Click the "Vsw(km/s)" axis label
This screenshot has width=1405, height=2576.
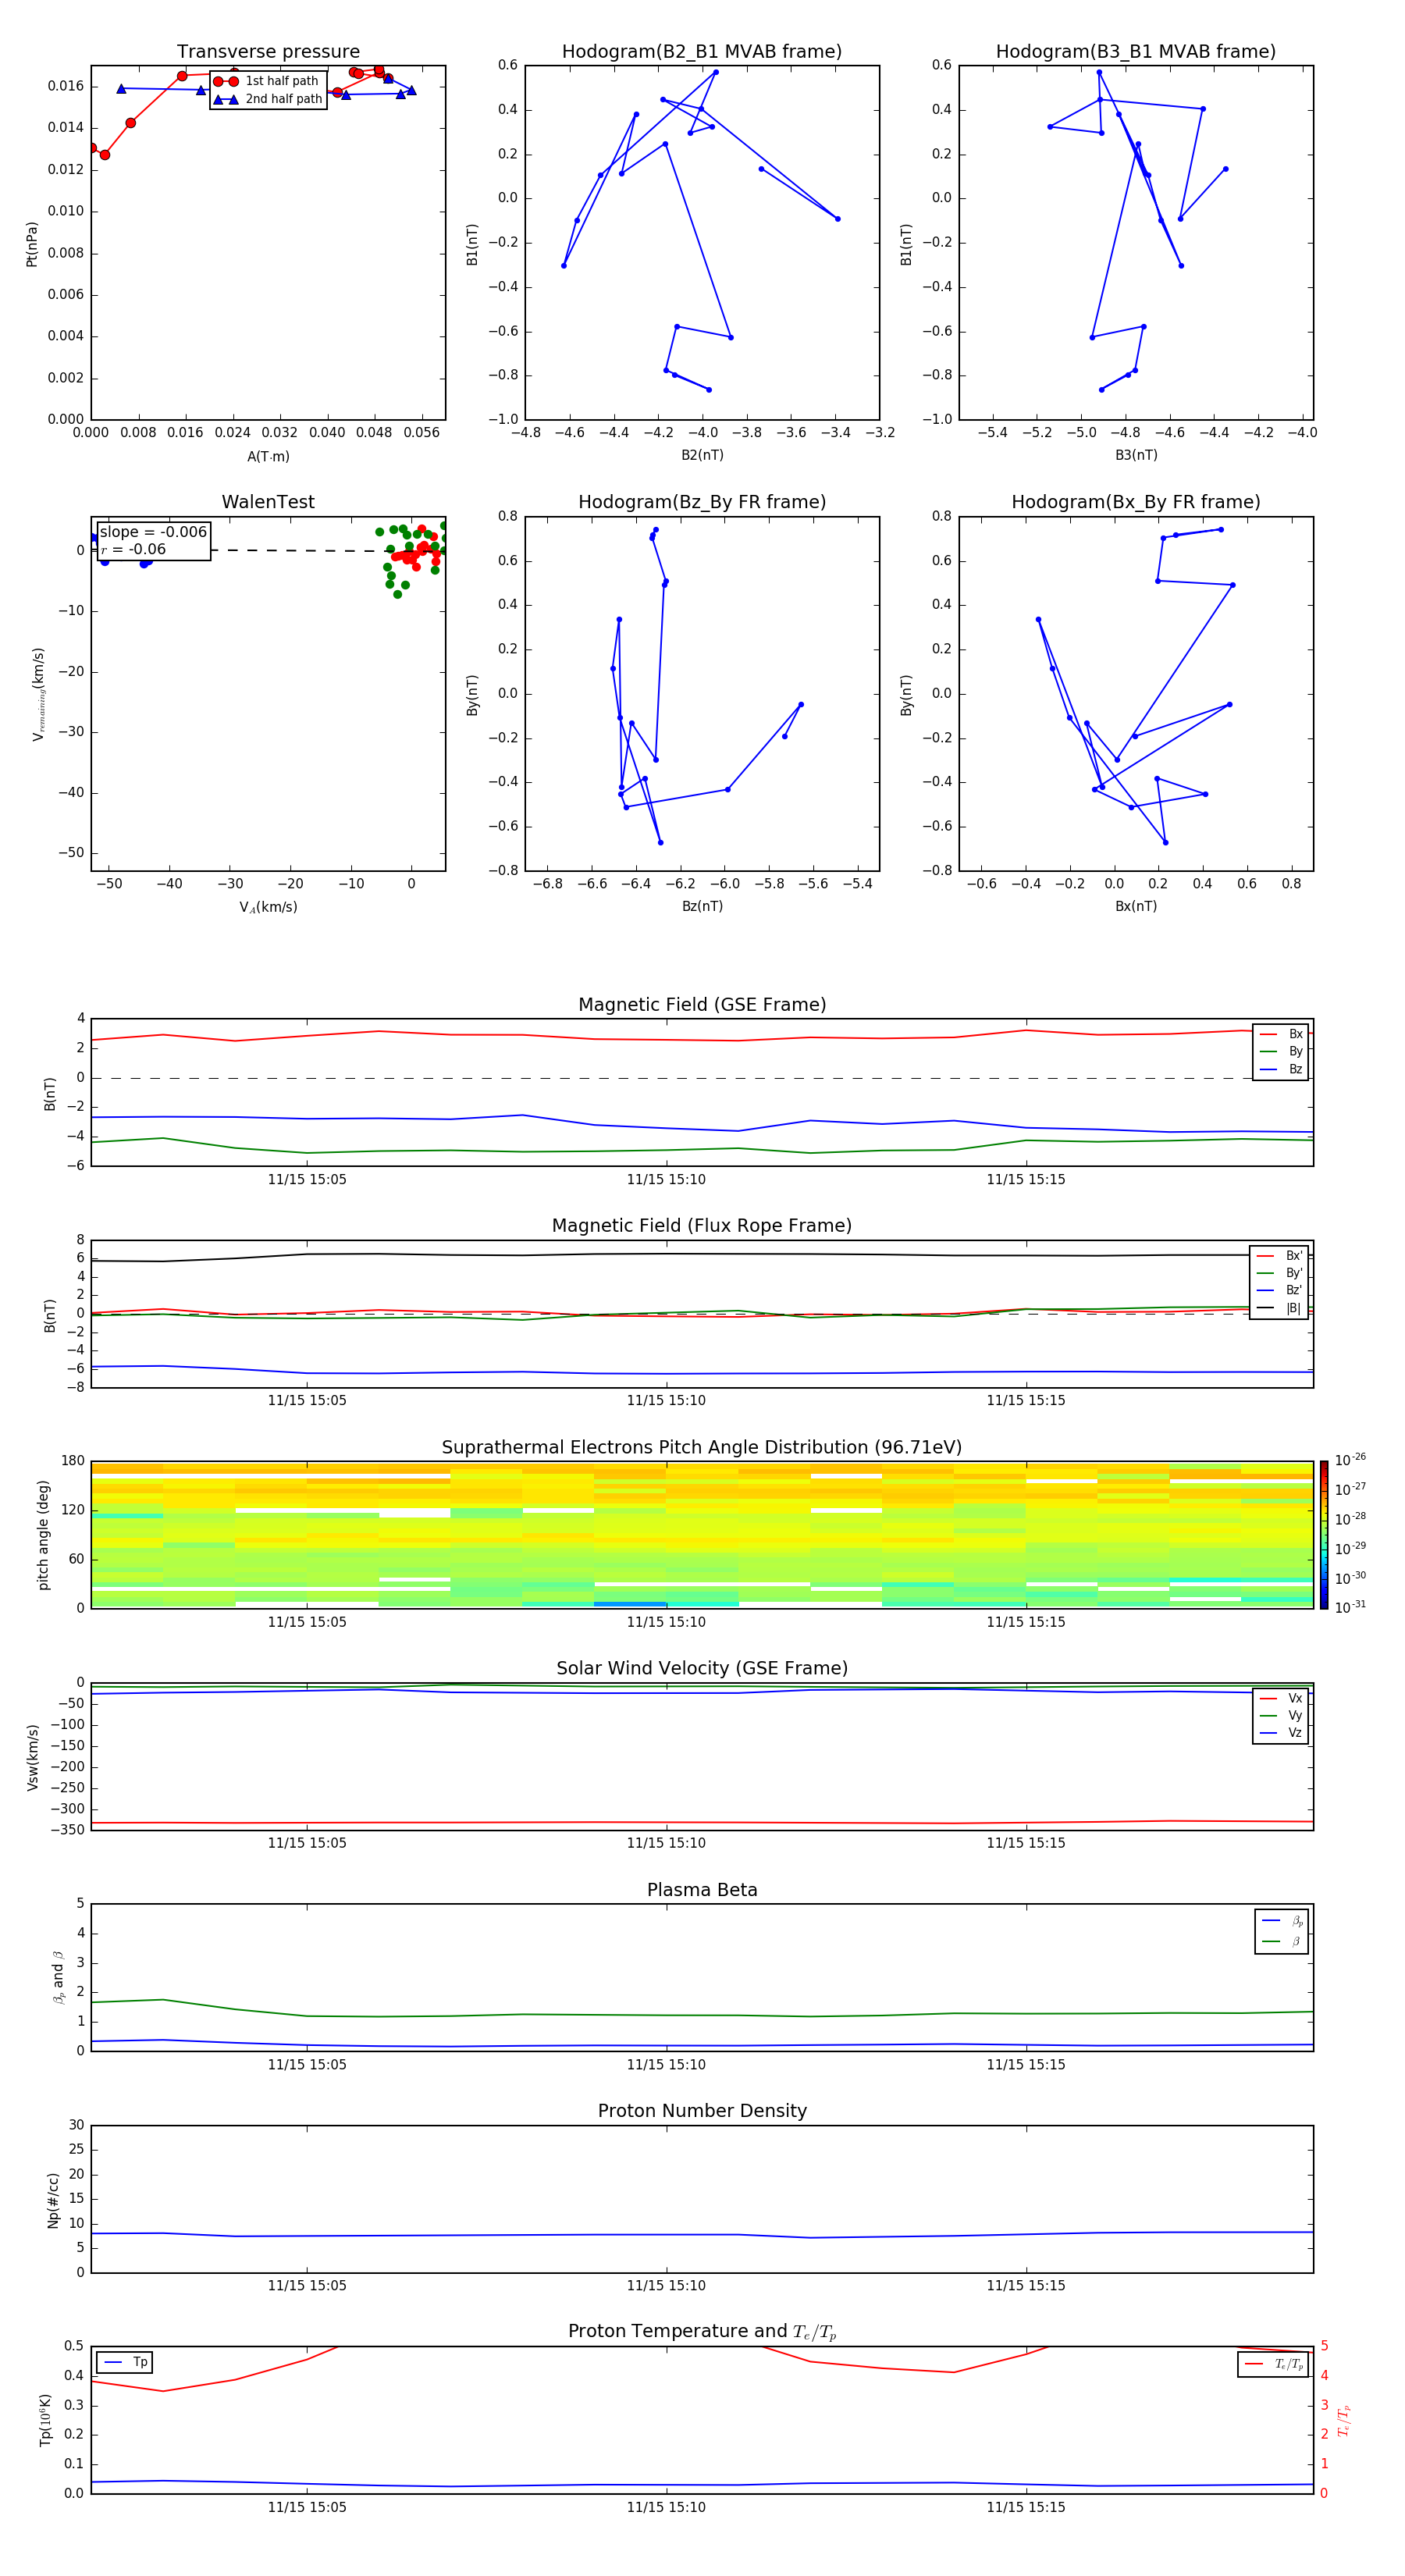coord(32,1757)
